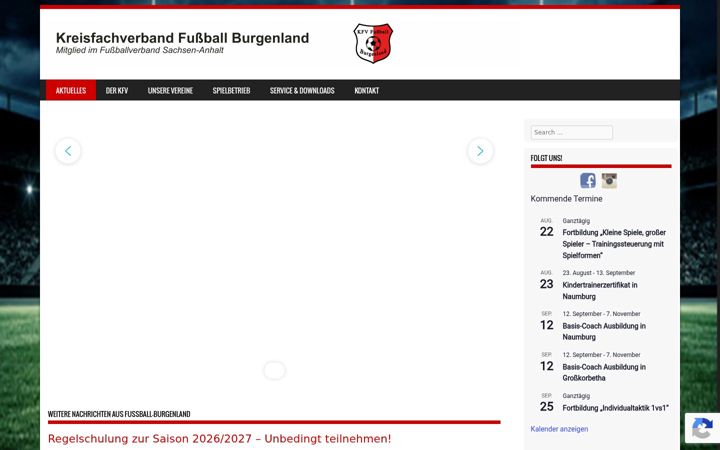Screen dimensions: 720x450
Task: Click the Aug 22 date badge
Action: [x=546, y=228]
